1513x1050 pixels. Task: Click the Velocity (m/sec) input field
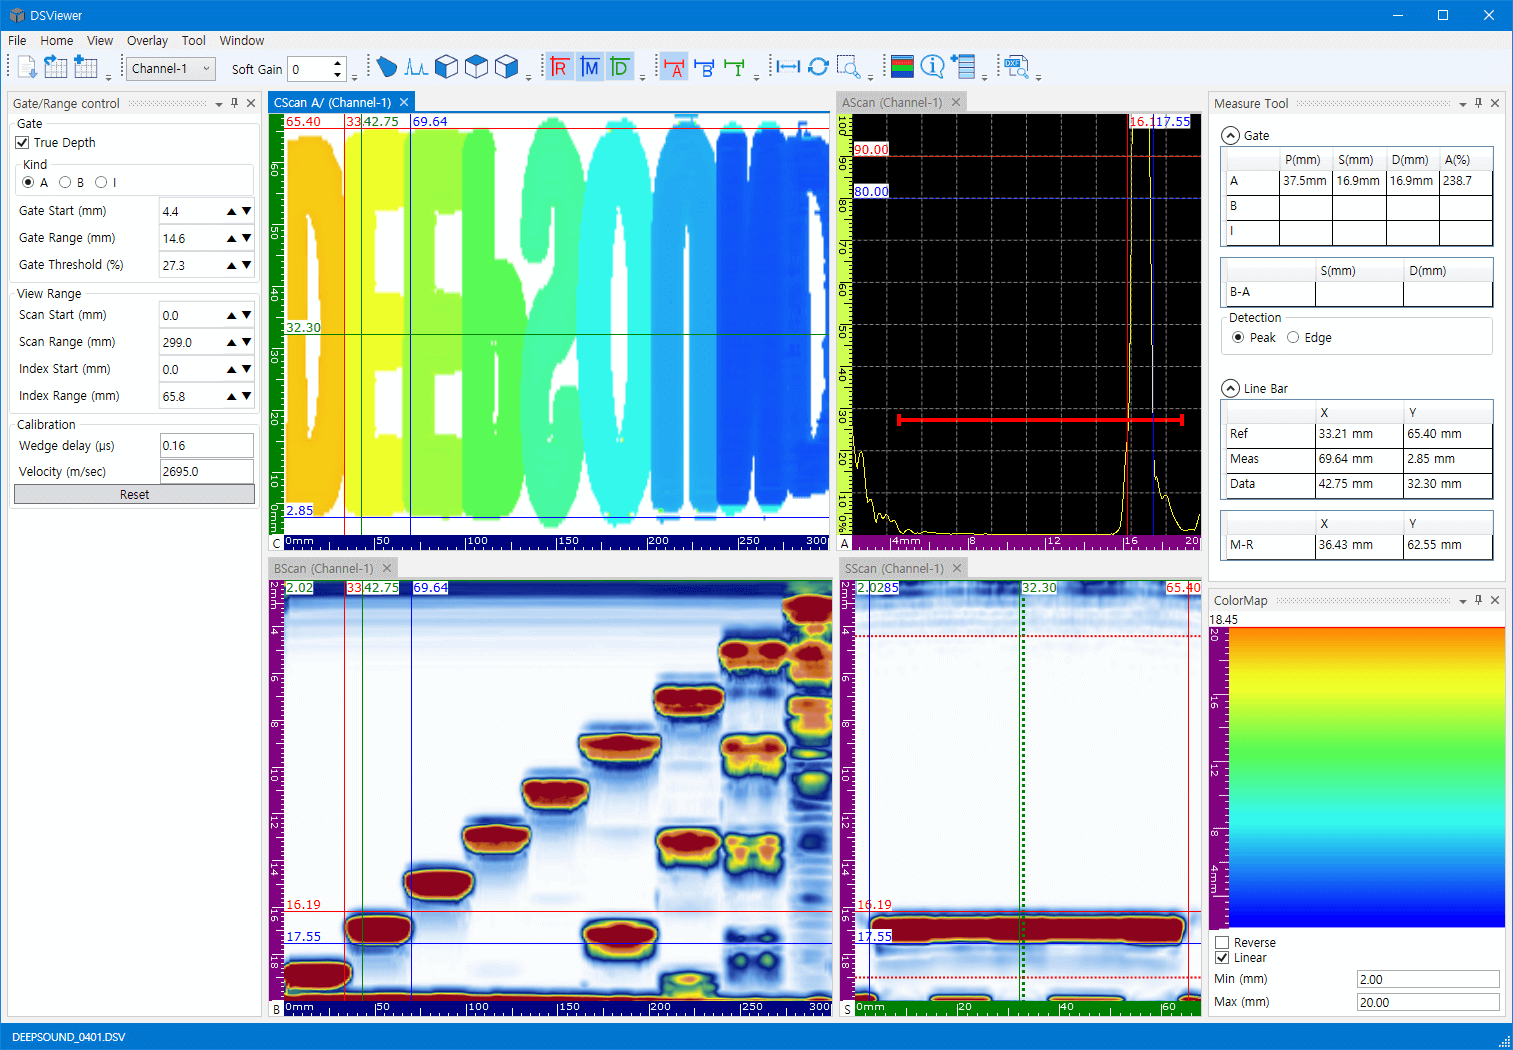pyautogui.click(x=207, y=472)
